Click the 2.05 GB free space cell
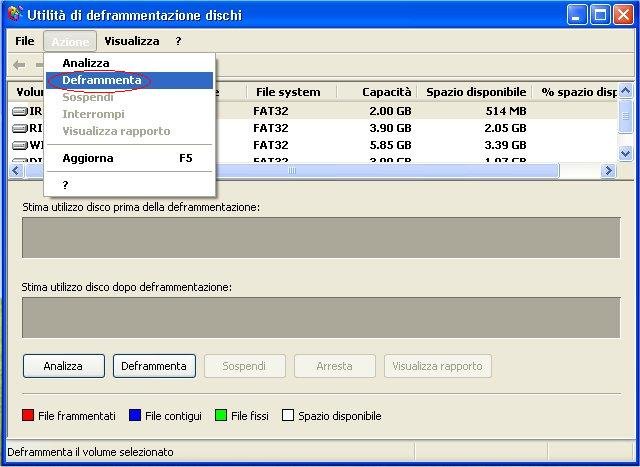Image resolution: width=640 pixels, height=467 pixels. click(x=505, y=129)
